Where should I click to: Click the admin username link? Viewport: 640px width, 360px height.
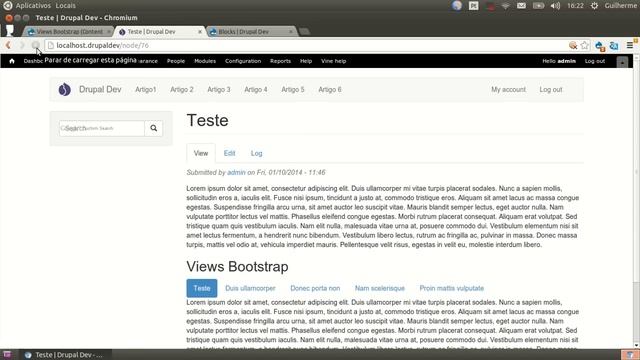click(x=567, y=61)
